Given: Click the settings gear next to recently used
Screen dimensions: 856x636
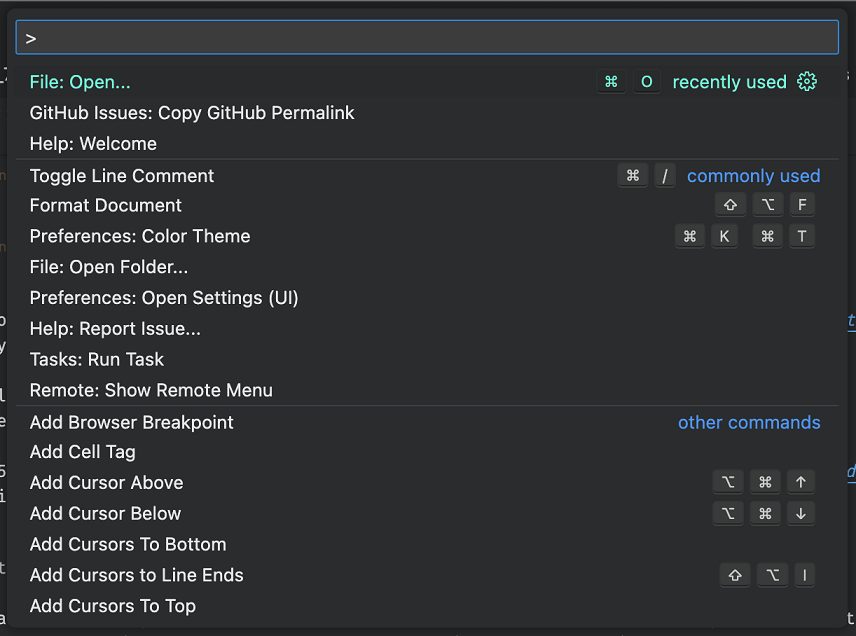Looking at the screenshot, I should (807, 82).
